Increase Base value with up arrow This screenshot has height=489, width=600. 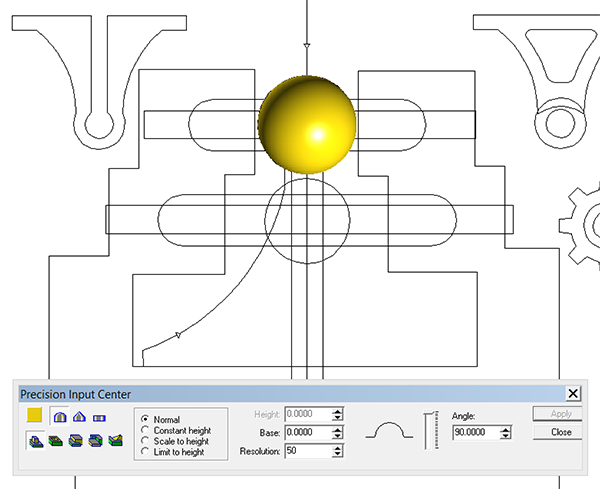pos(337,430)
